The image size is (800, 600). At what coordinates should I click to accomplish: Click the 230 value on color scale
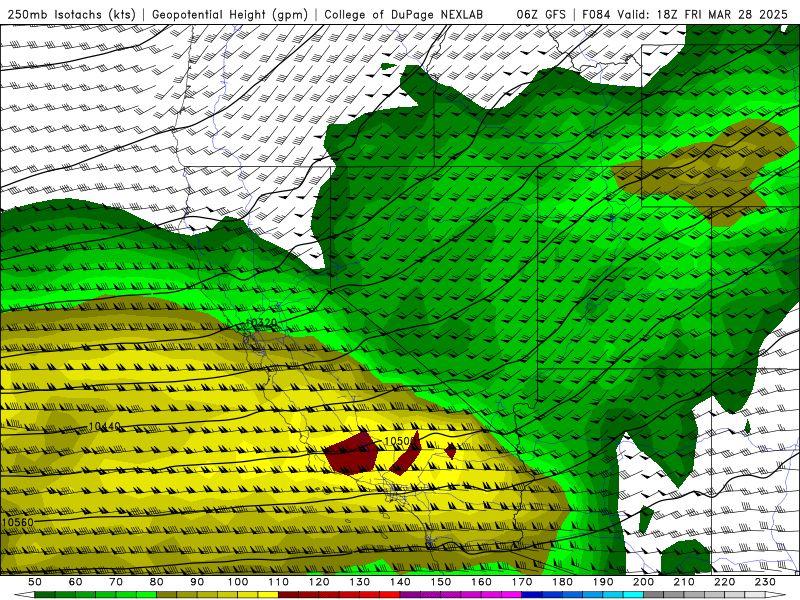pyautogui.click(x=765, y=582)
